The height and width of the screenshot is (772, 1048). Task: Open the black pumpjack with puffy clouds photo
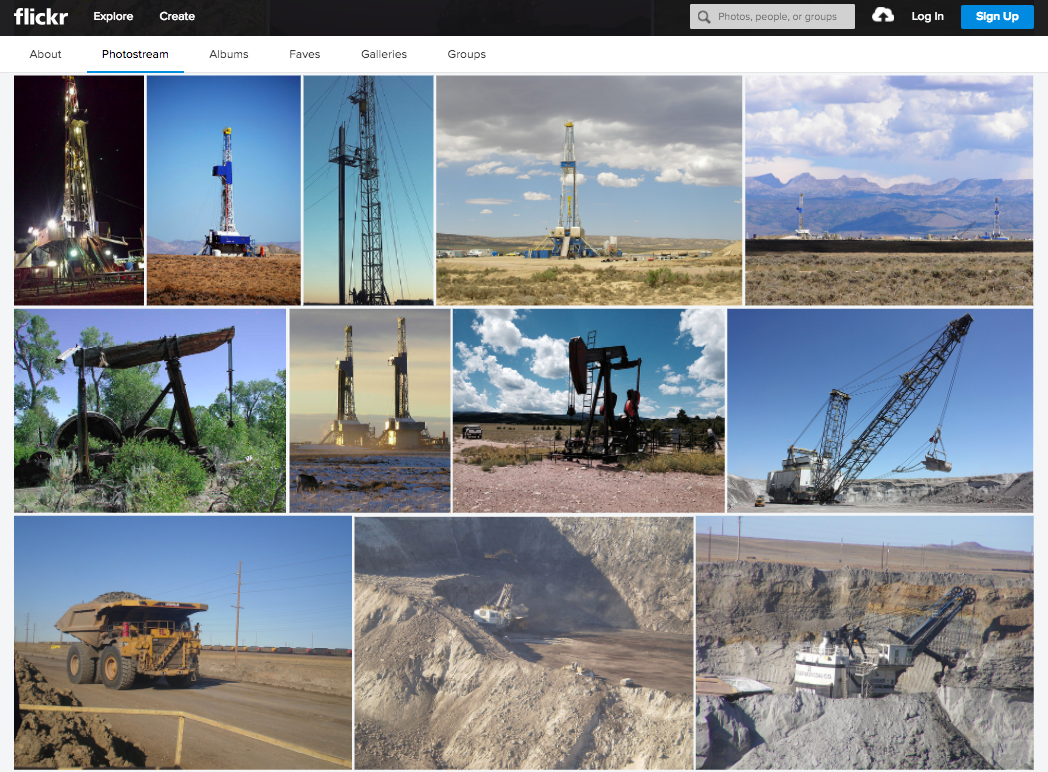tap(589, 410)
